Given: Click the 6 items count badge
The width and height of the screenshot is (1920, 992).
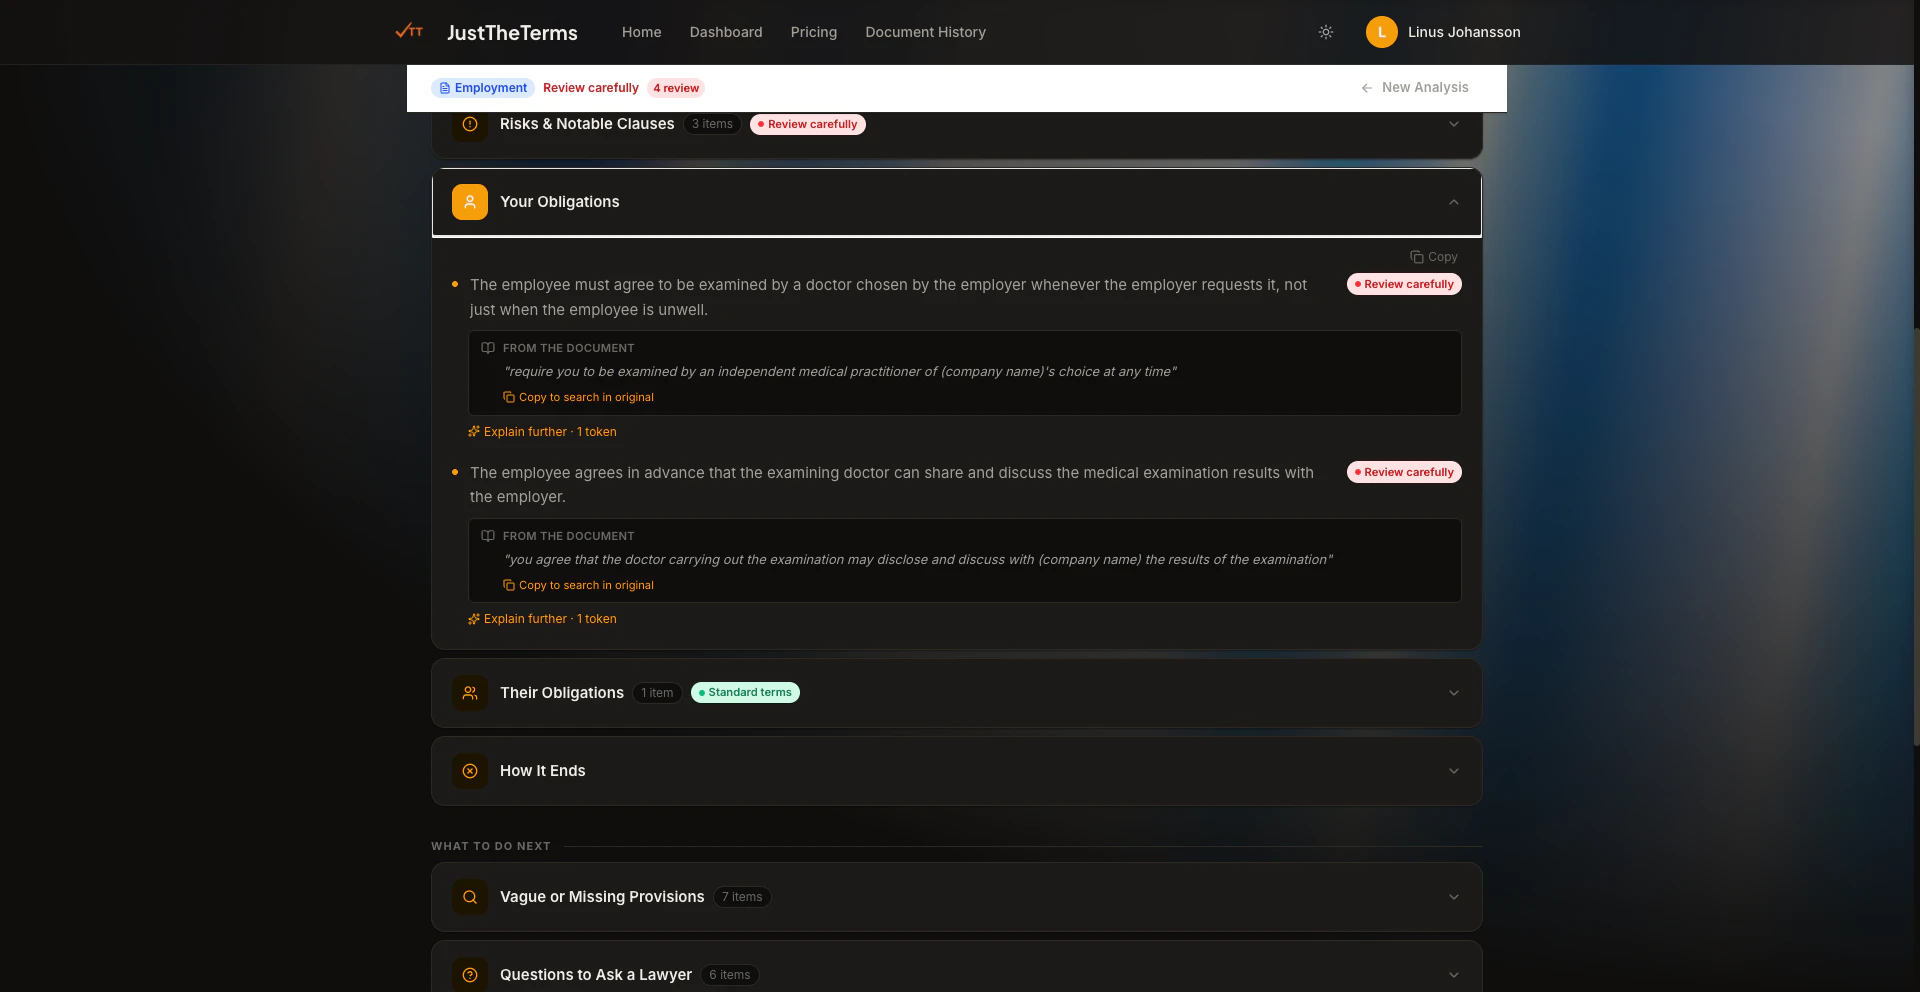Looking at the screenshot, I should point(730,975).
